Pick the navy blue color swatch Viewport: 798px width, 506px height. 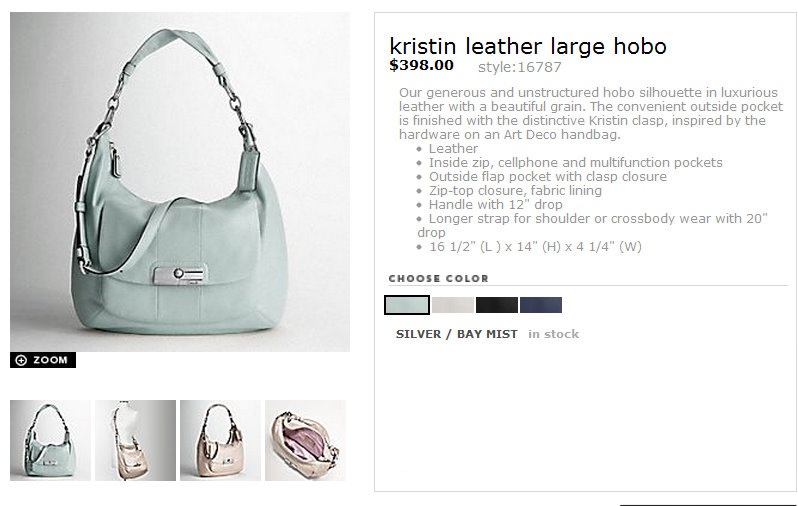[x=540, y=305]
